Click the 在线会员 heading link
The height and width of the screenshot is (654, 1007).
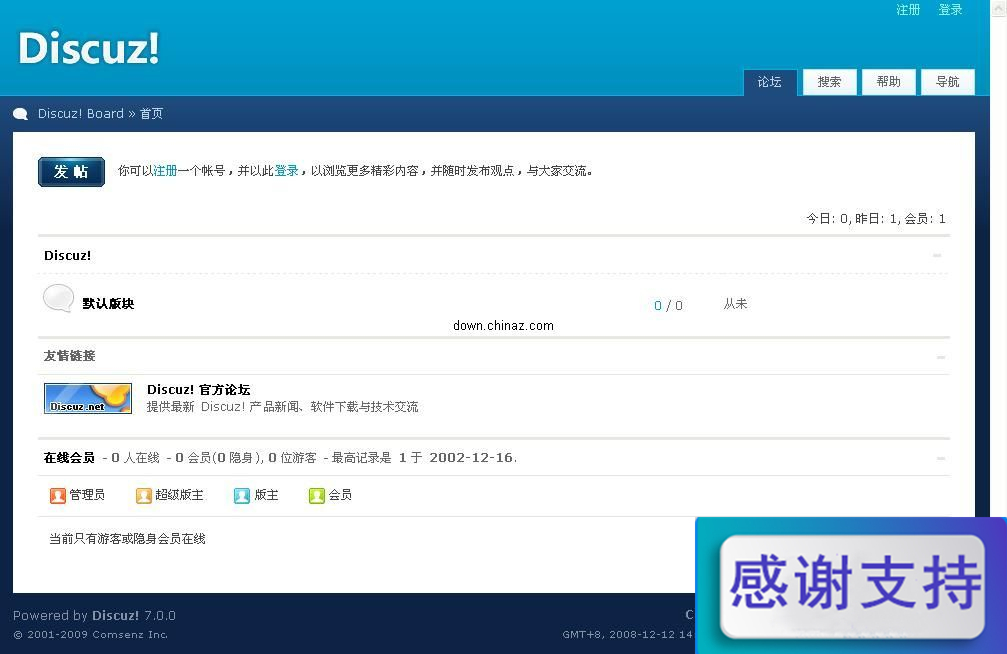click(x=69, y=458)
